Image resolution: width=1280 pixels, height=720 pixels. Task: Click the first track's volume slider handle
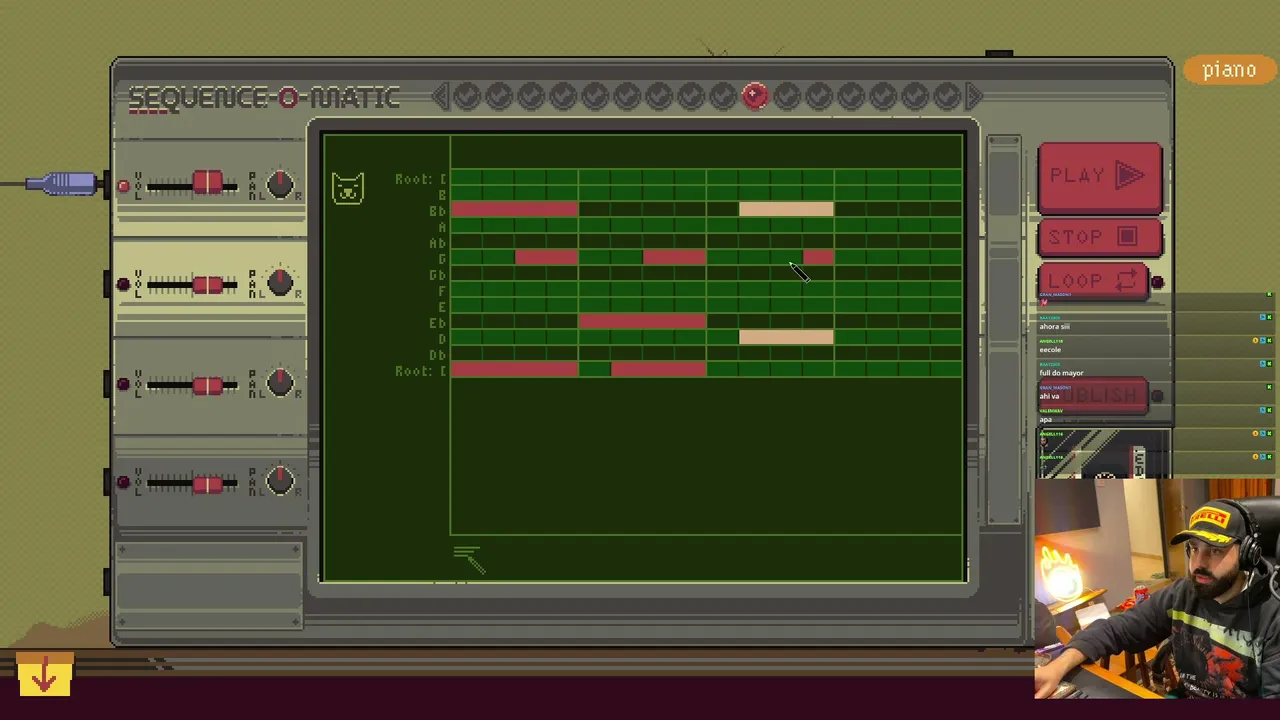208,184
